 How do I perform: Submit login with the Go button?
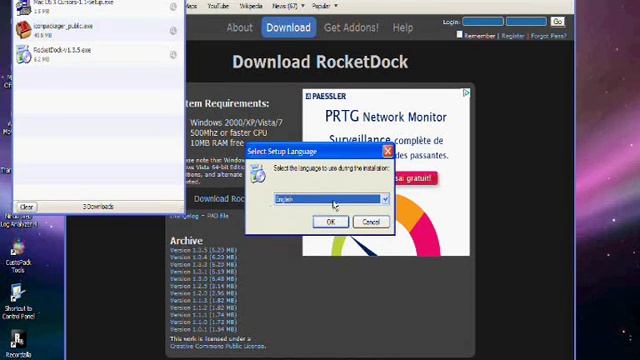(x=557, y=22)
